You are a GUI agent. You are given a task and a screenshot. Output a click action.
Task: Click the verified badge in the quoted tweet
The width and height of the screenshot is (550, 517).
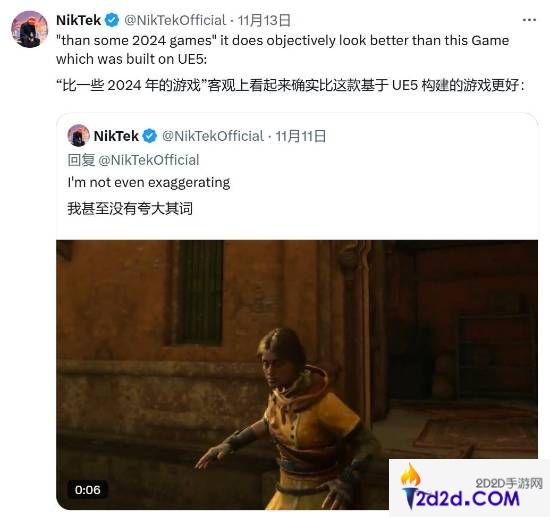coord(150,136)
